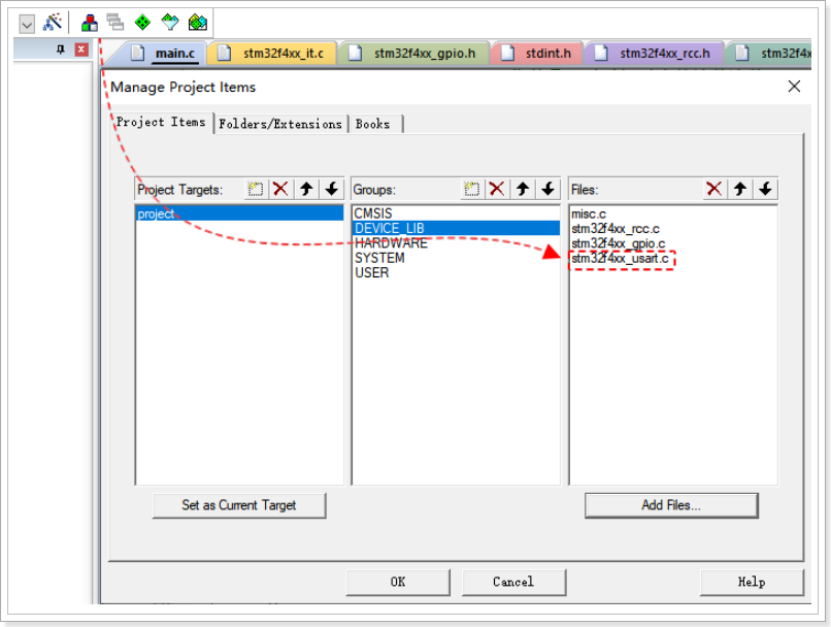Select misc.c in the Files list
This screenshot has width=831, height=627.
pos(673,214)
